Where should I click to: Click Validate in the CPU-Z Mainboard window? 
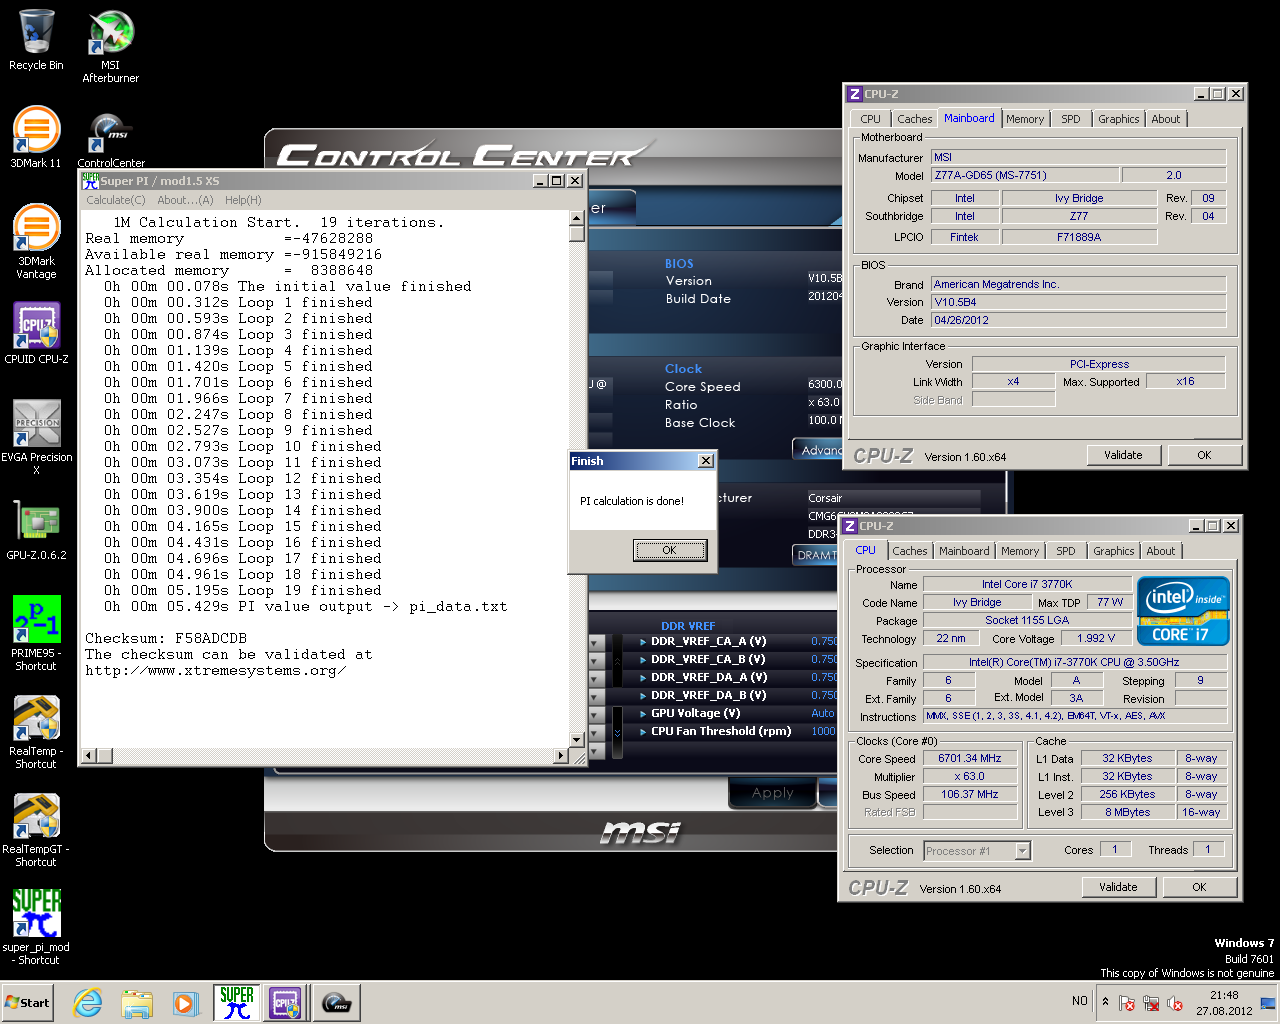coord(1123,455)
